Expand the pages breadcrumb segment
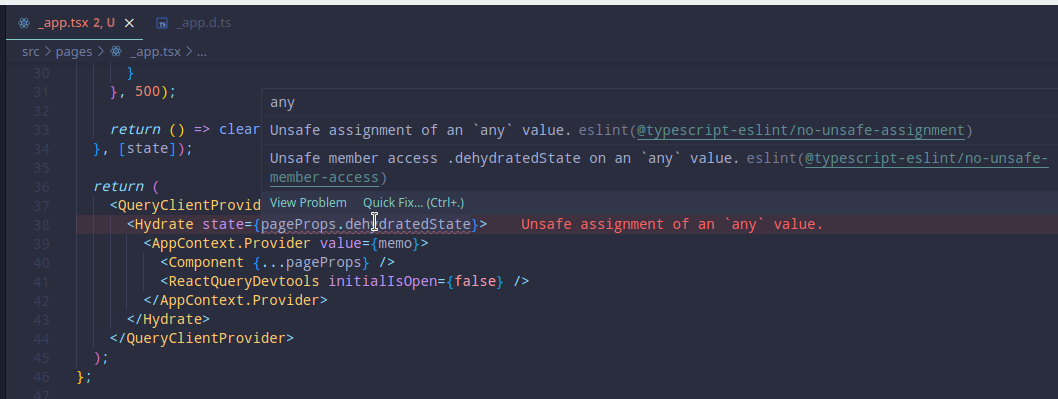The width and height of the screenshot is (1058, 399). pyautogui.click(x=74, y=51)
